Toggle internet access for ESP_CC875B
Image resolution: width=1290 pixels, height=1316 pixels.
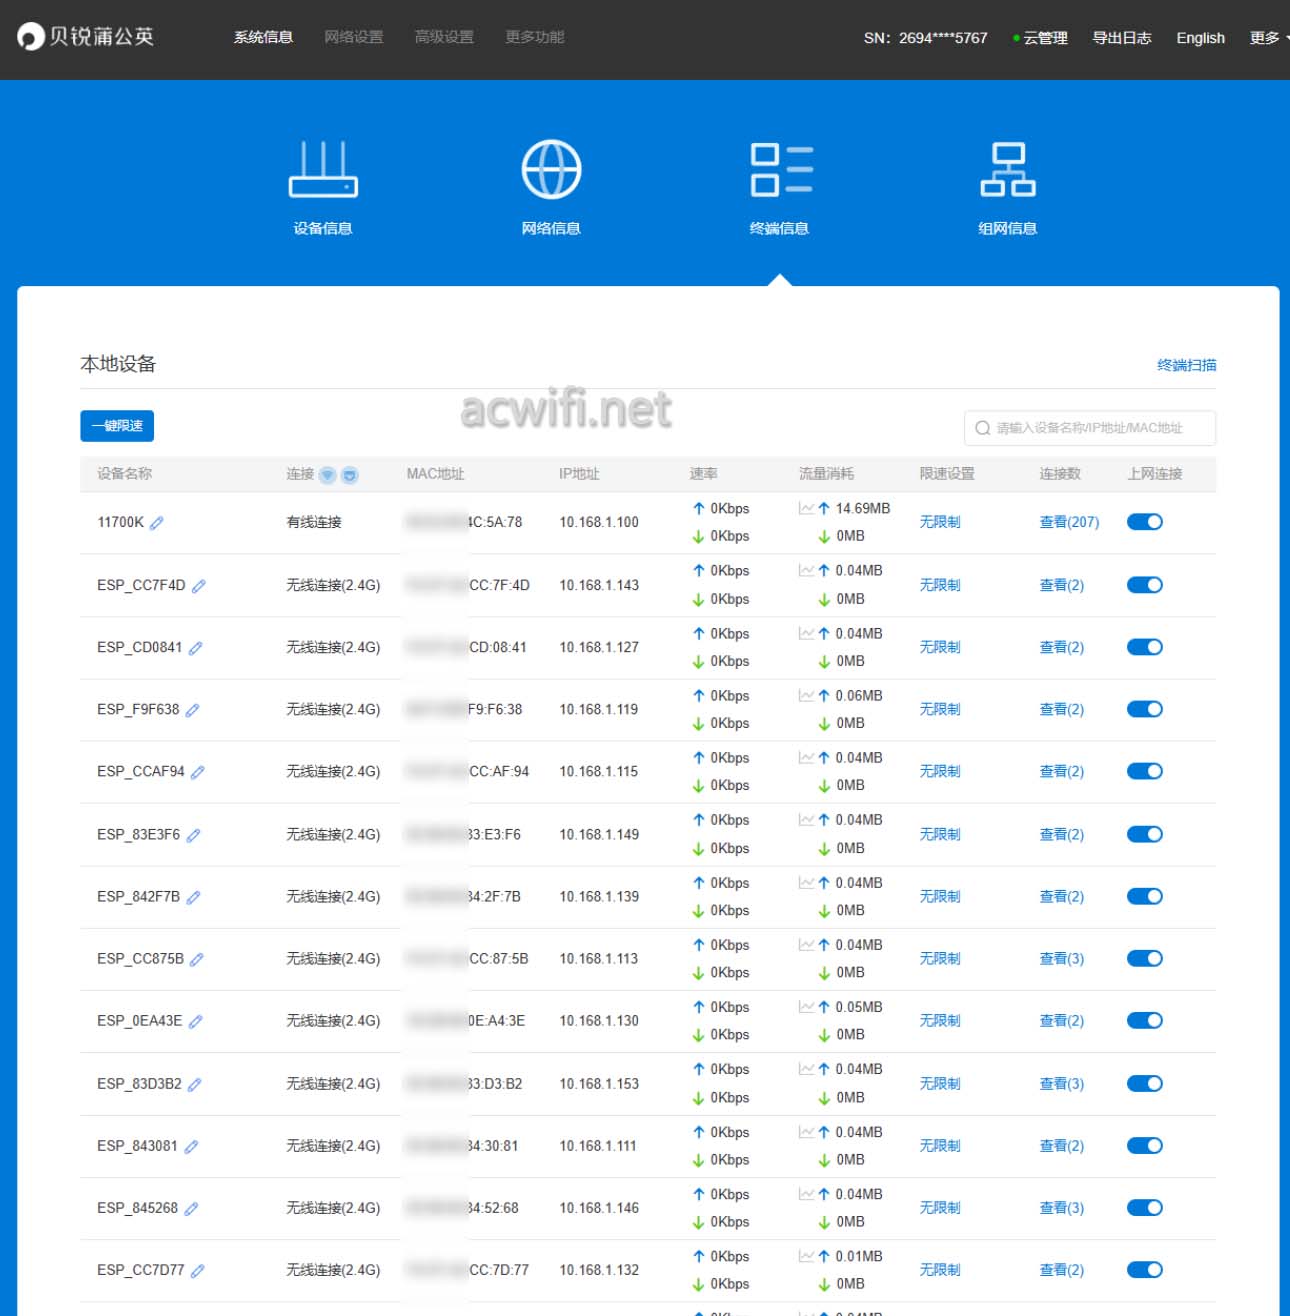pyautogui.click(x=1145, y=957)
